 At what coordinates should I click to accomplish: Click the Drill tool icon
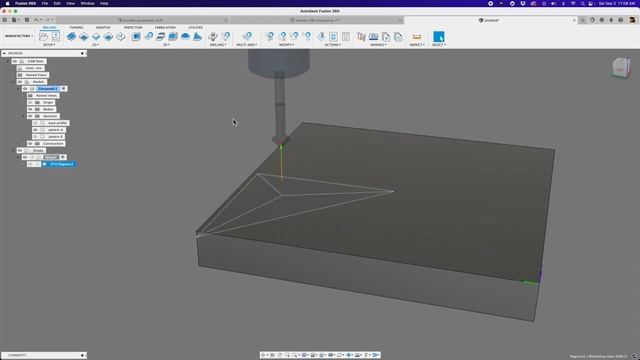tap(213, 36)
